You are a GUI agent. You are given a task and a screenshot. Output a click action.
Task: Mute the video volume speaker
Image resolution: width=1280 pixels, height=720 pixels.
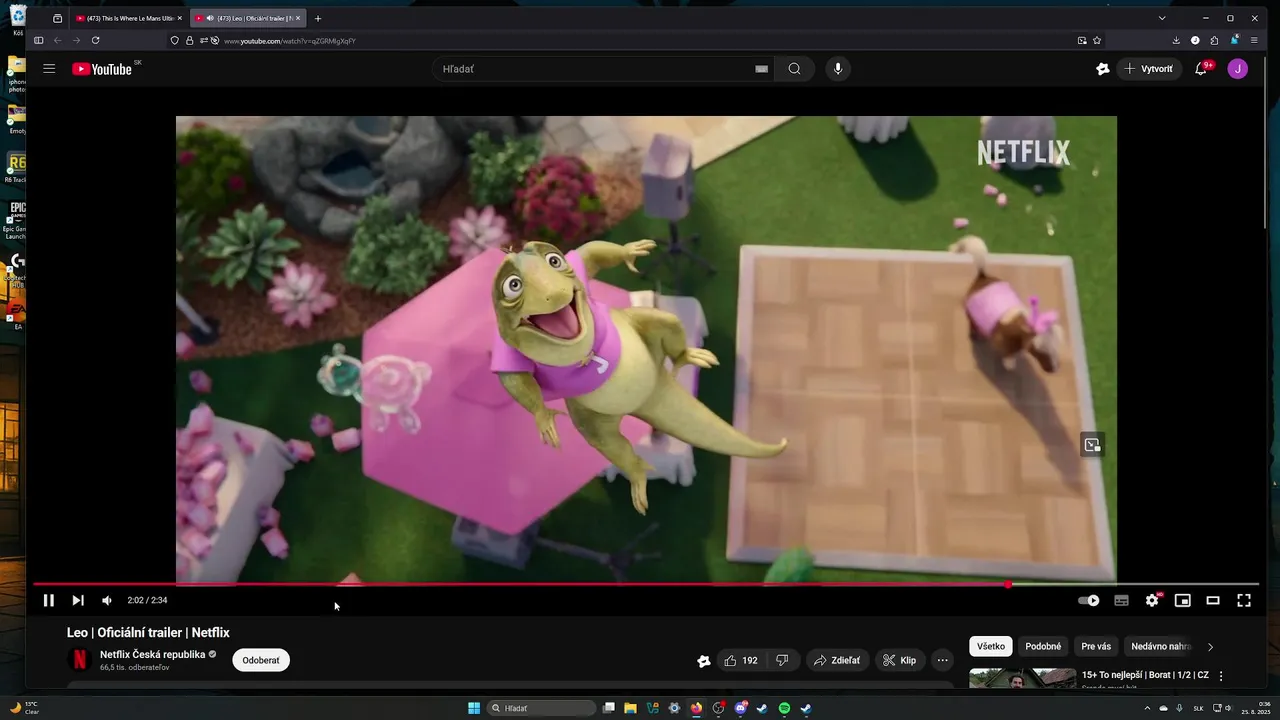click(107, 600)
